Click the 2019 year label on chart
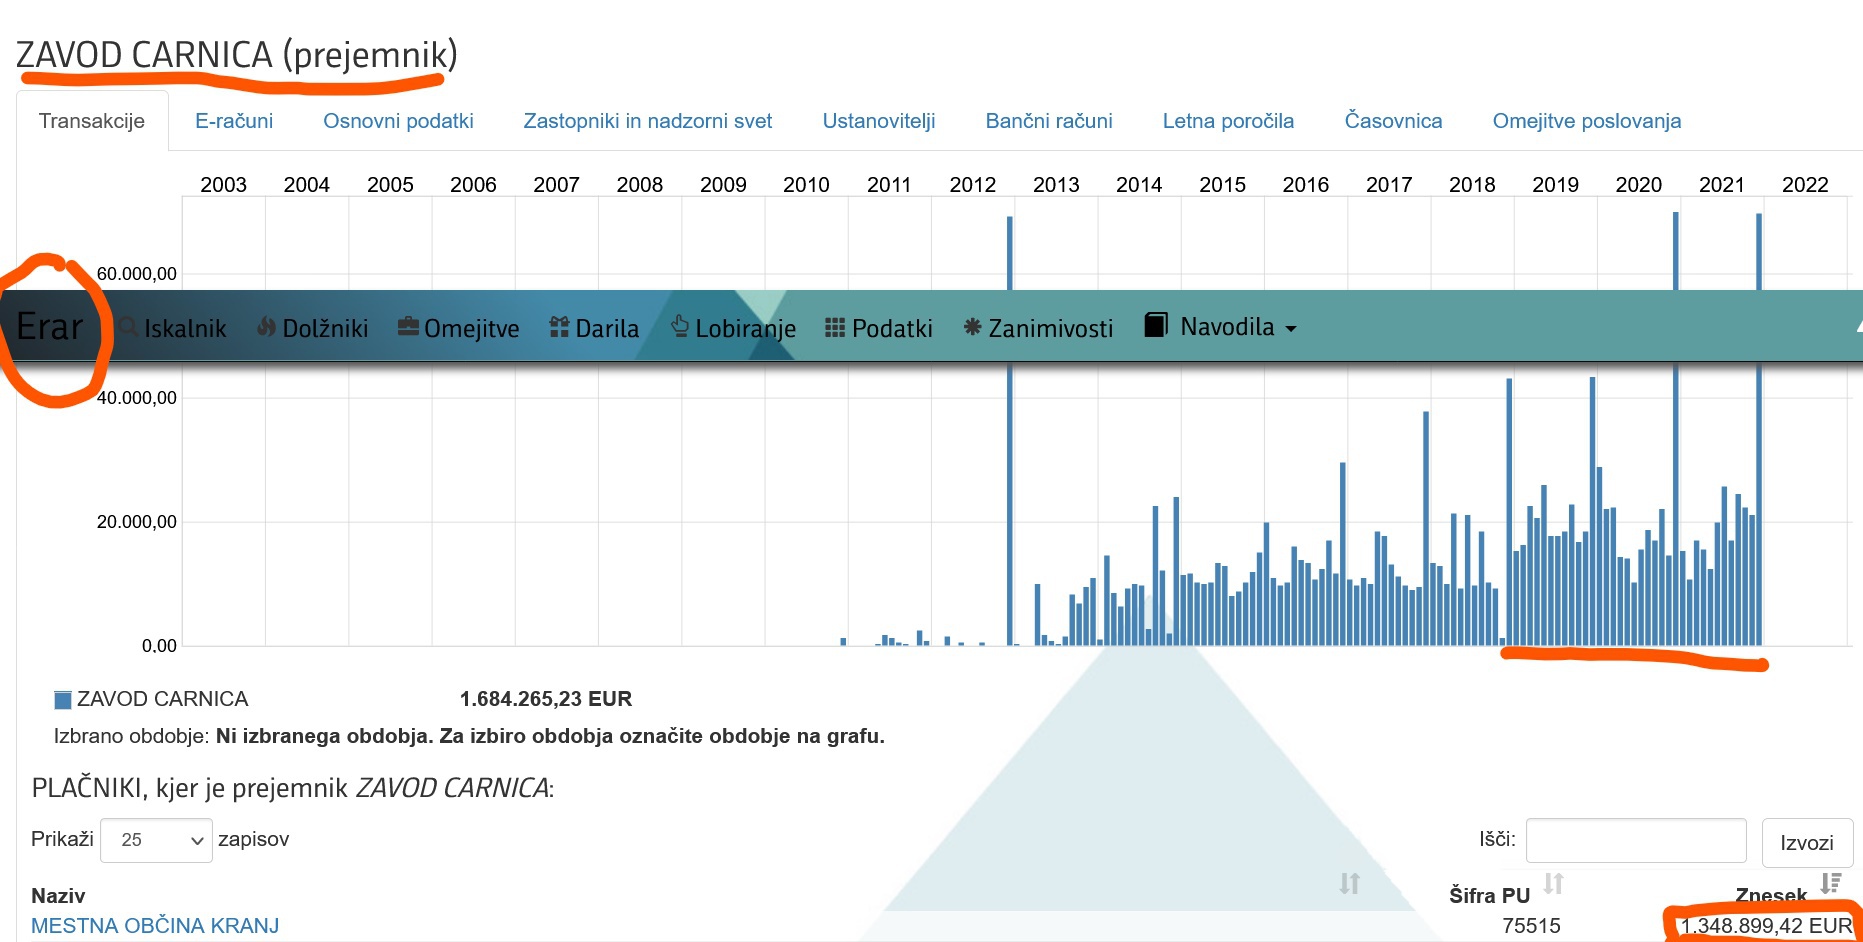The image size is (1863, 942). click(x=1555, y=185)
